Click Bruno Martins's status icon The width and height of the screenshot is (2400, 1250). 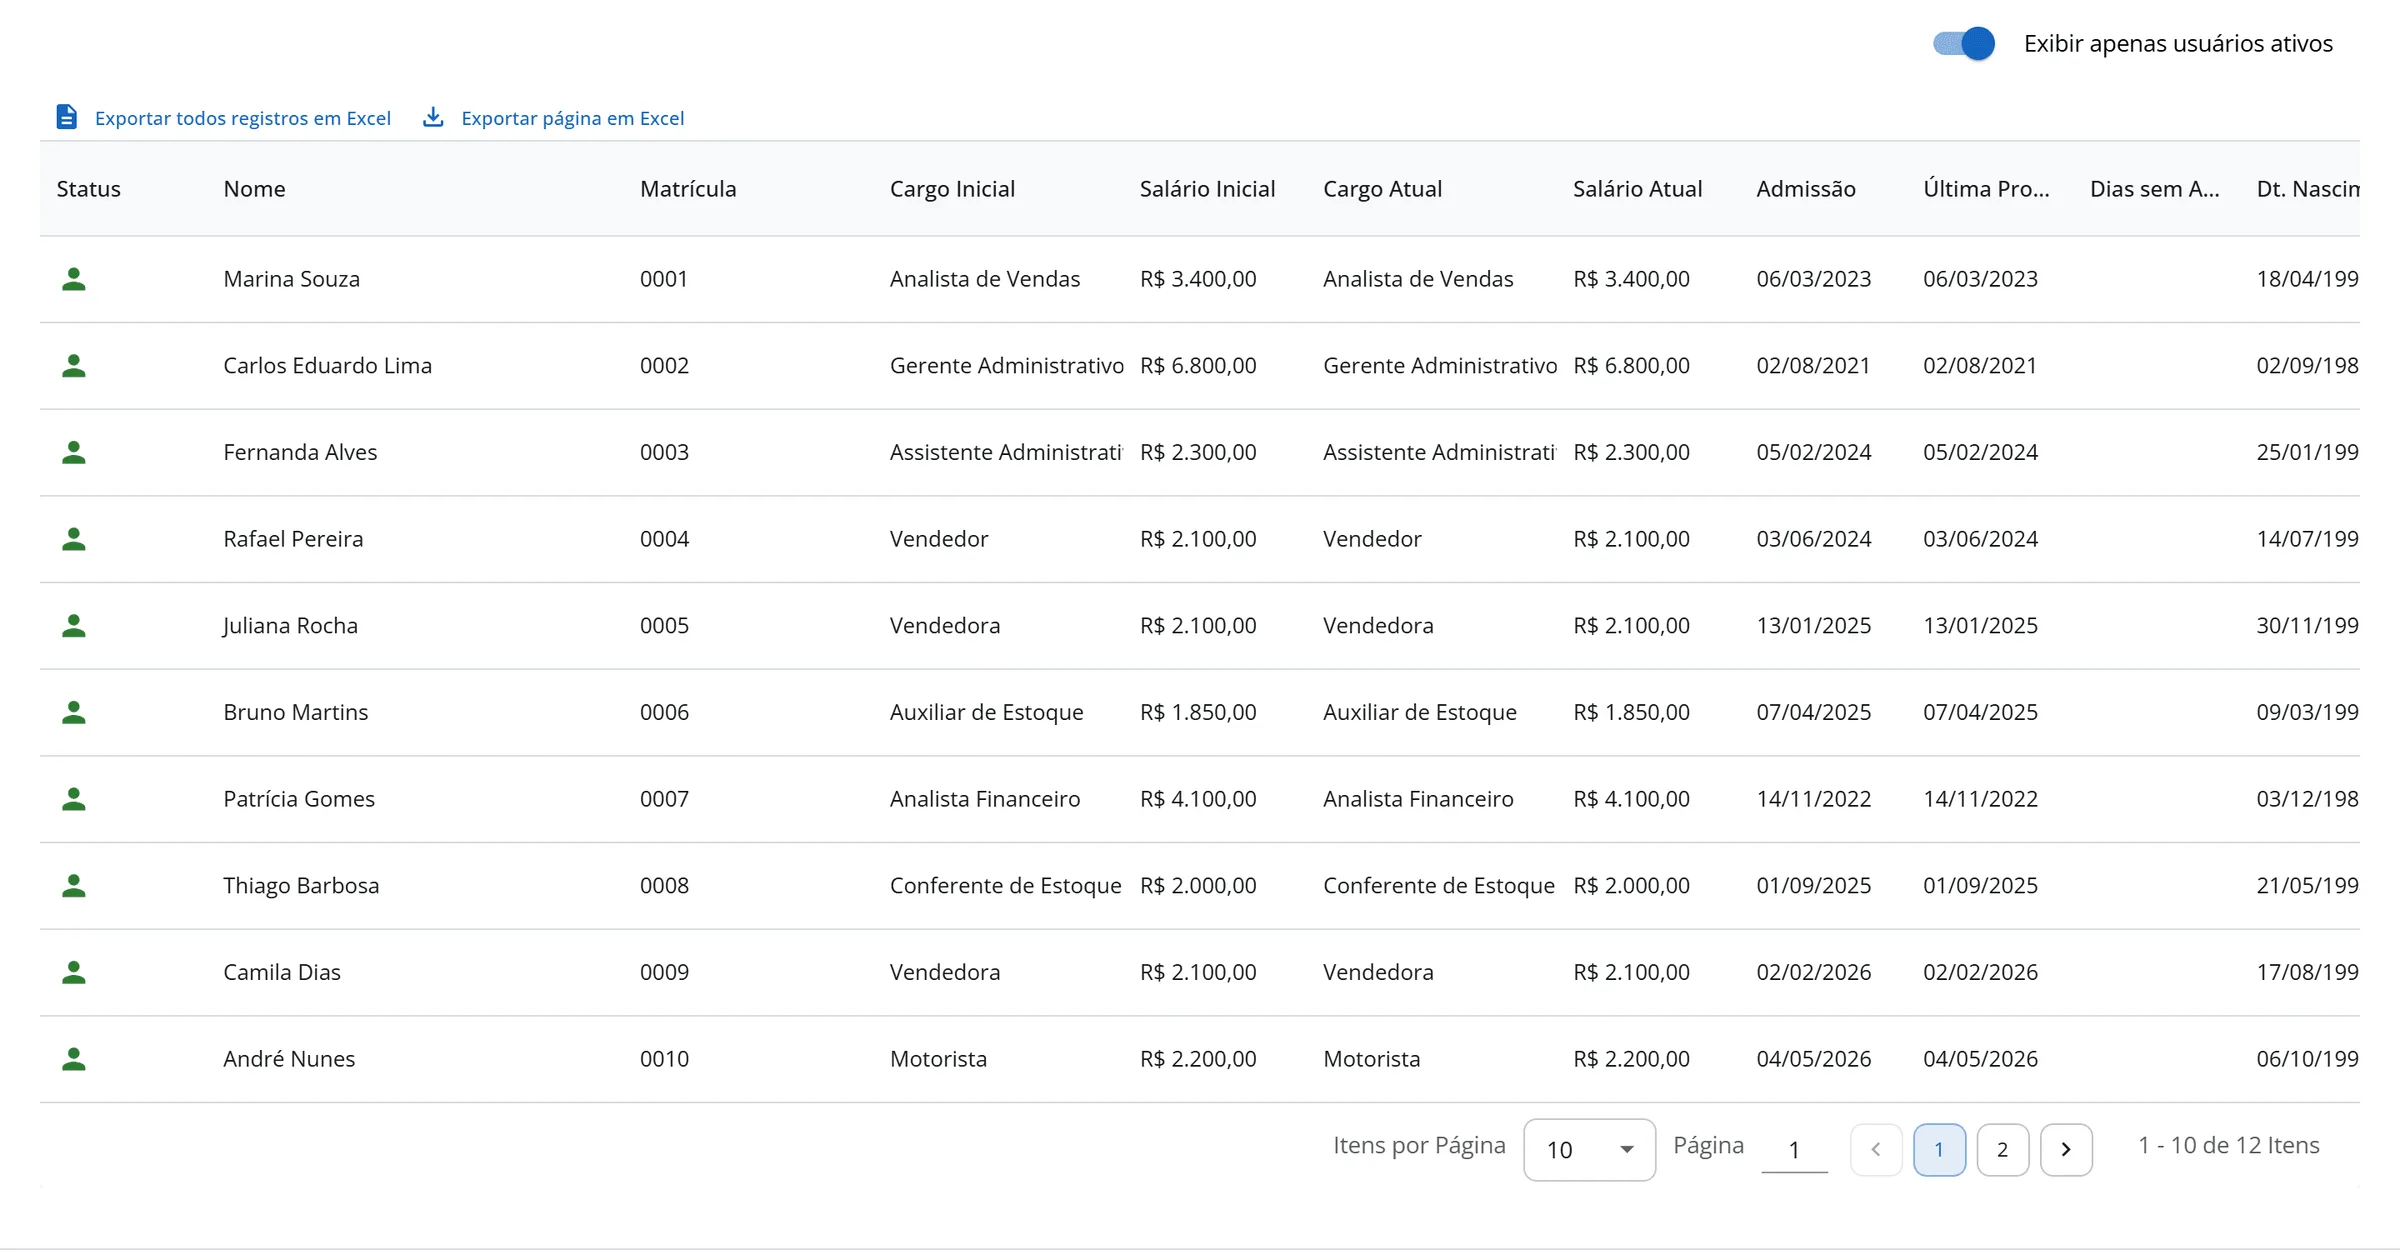(x=74, y=712)
